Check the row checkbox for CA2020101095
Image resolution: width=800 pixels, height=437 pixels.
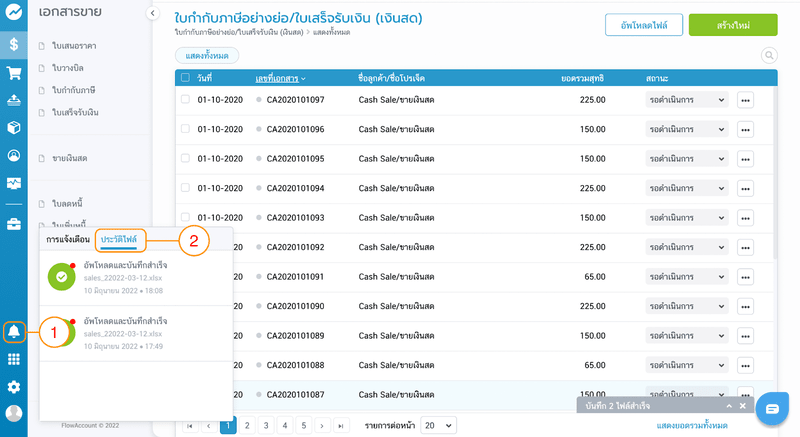tap(185, 158)
